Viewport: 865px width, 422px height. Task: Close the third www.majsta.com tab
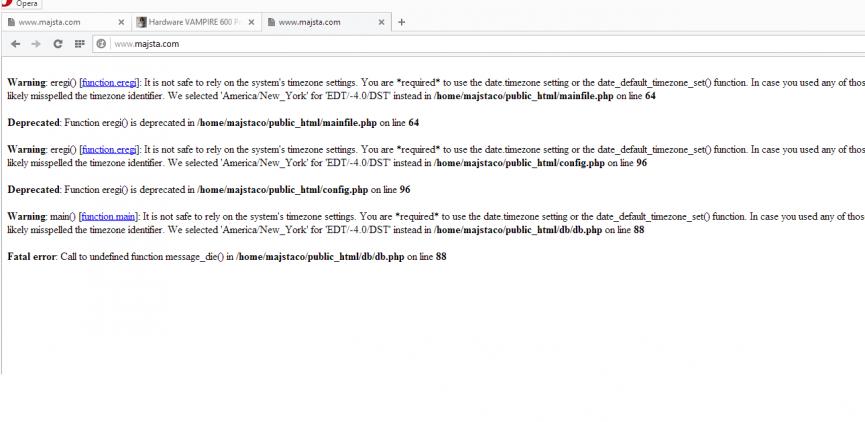(382, 22)
